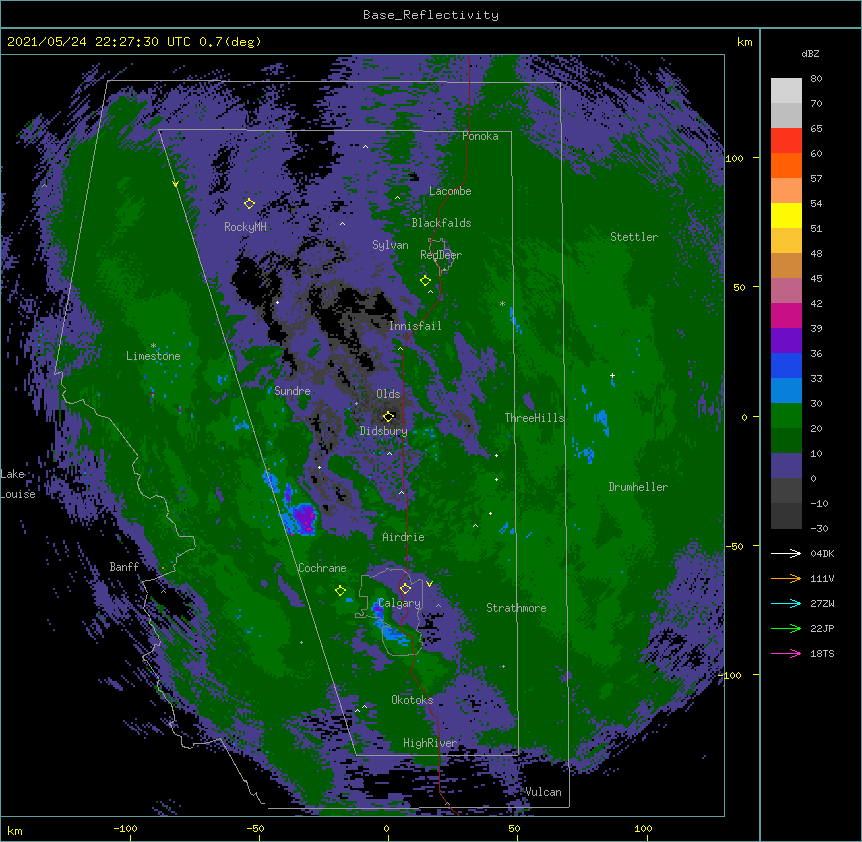The height and width of the screenshot is (842, 862).
Task: Select the Lacombe label
Action: coord(450,191)
